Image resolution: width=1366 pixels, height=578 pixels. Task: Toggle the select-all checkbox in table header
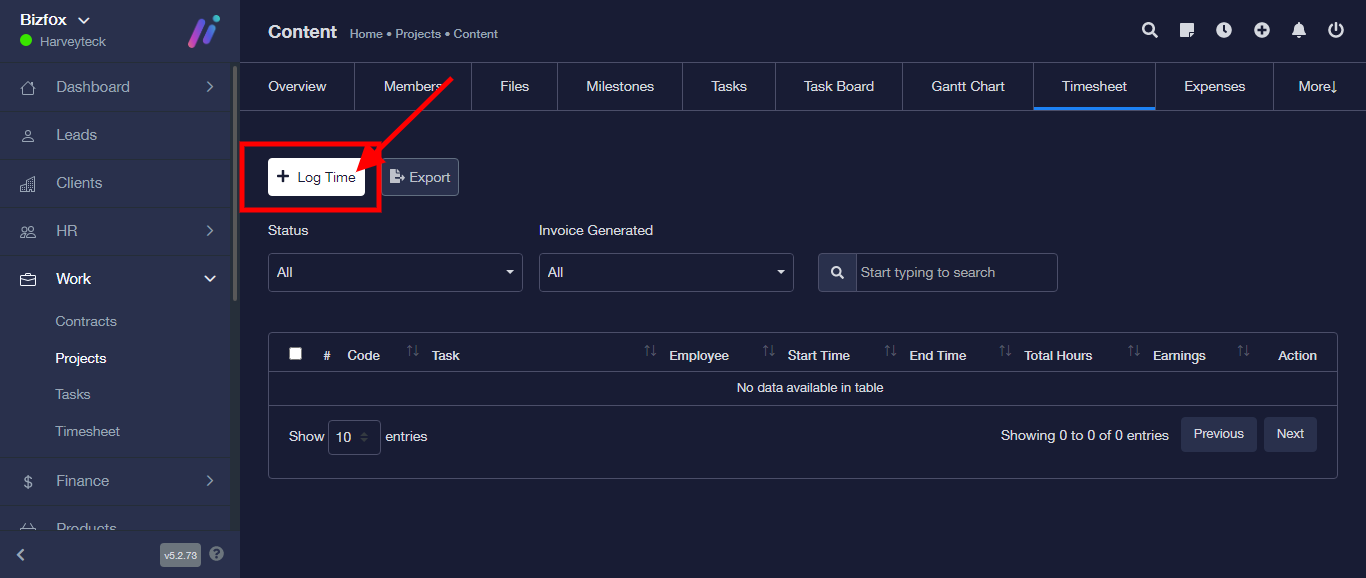295,354
